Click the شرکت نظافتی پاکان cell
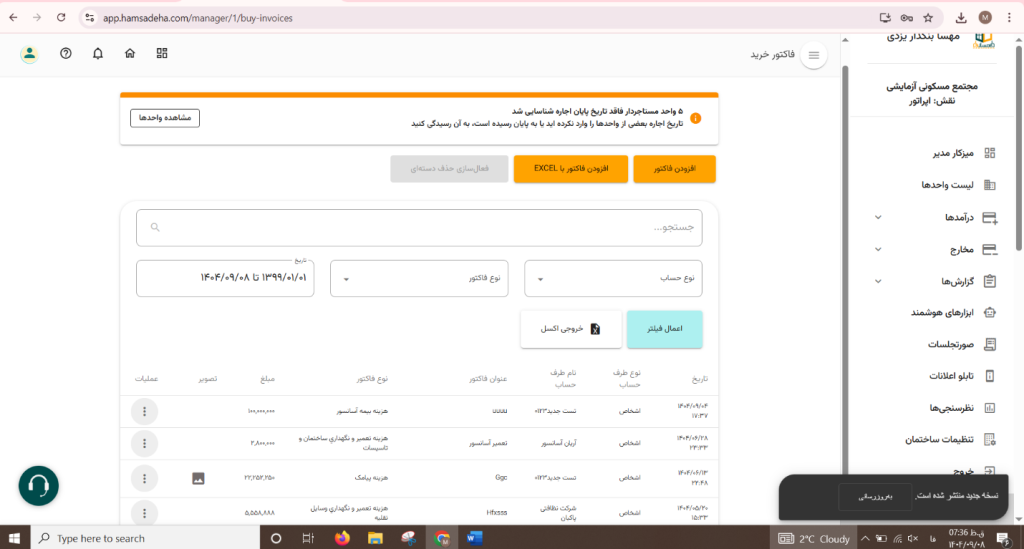 558,512
